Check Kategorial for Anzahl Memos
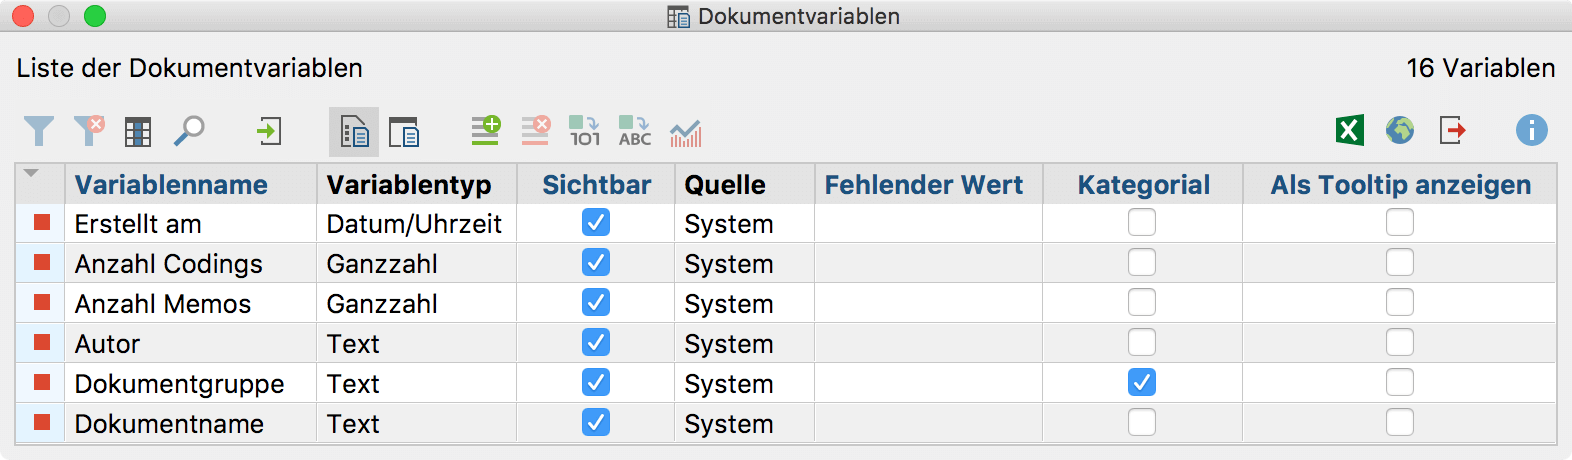 [x=1142, y=302]
